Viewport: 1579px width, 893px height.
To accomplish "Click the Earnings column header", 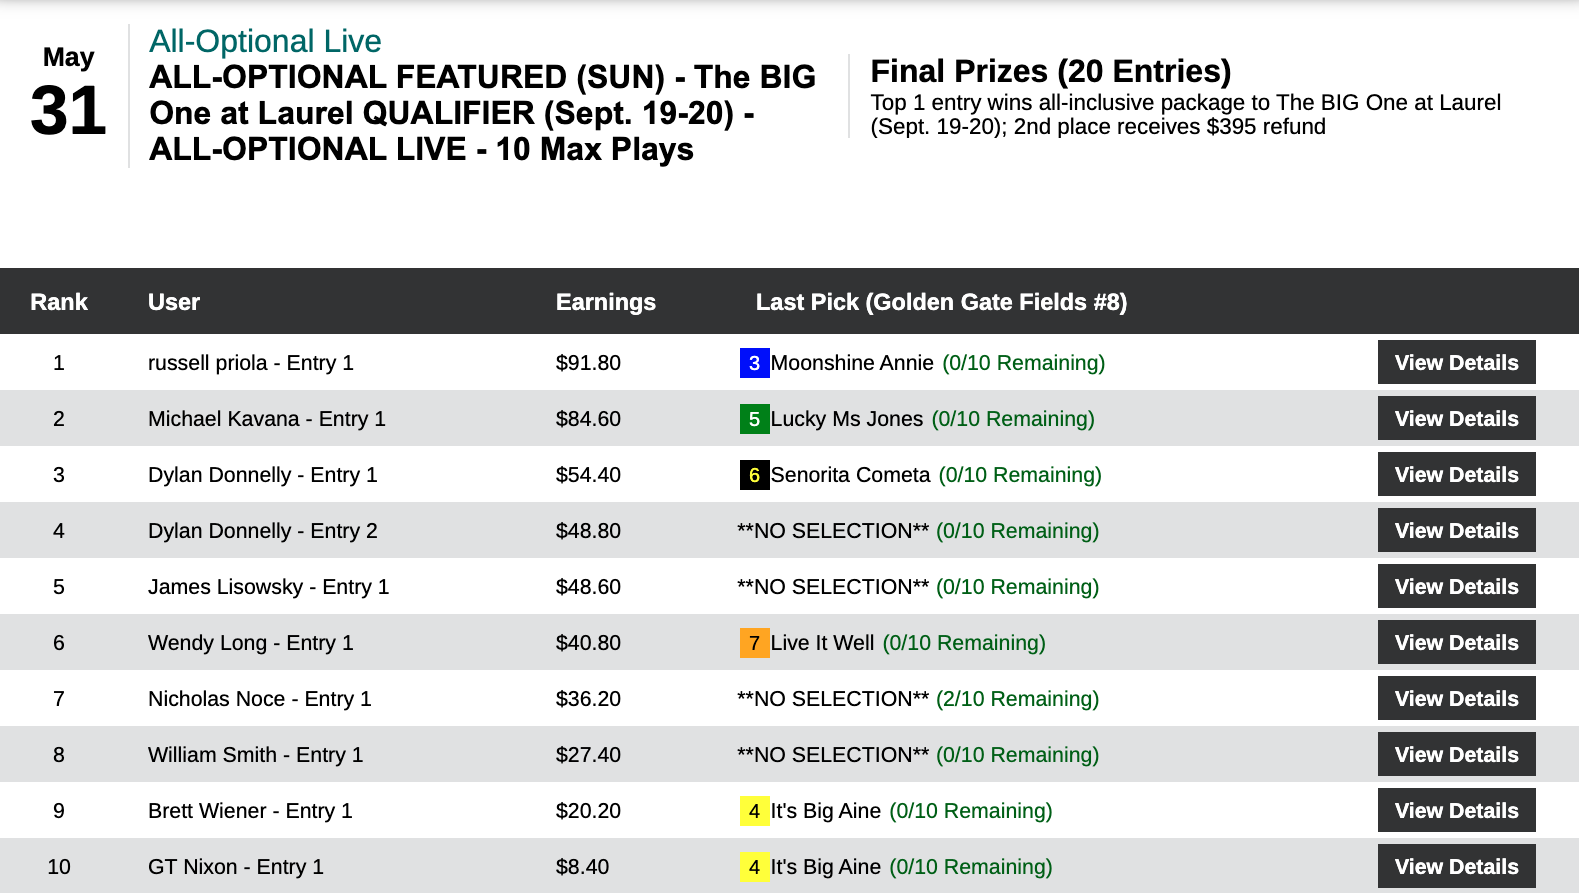I will (x=605, y=302).
